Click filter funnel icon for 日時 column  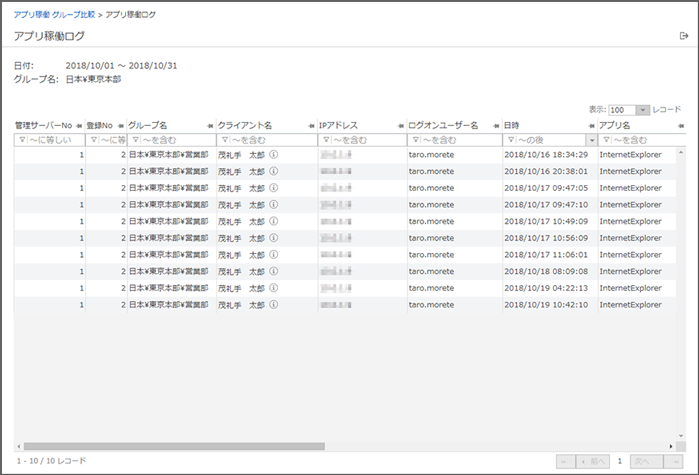pos(509,140)
